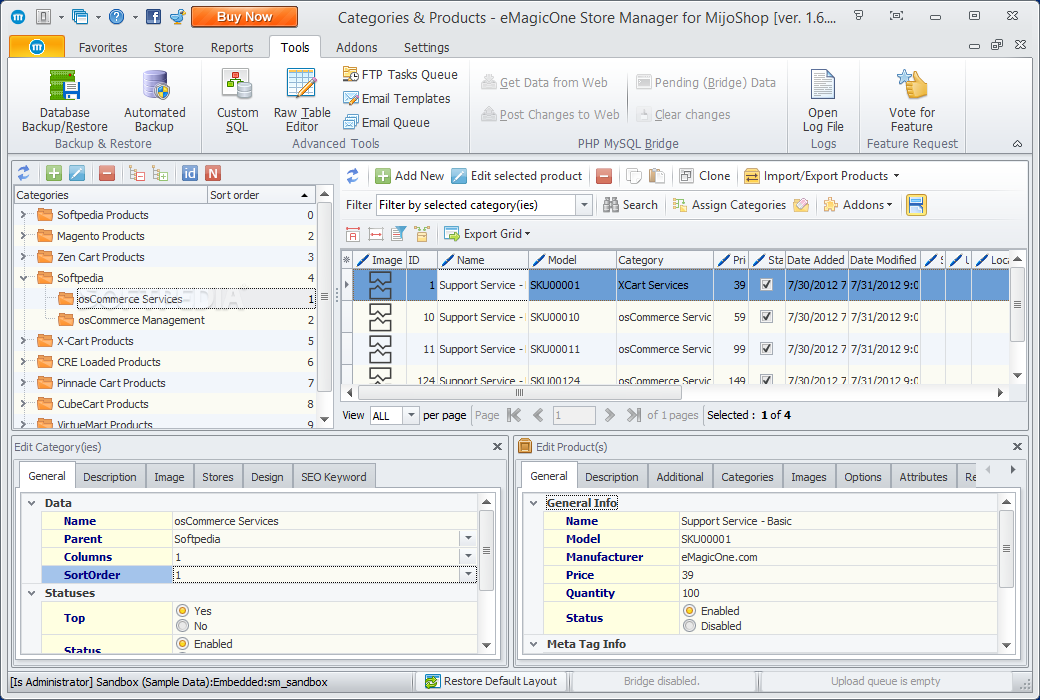Click the red 'N' categories toolbar icon
The height and width of the screenshot is (700, 1040).
pyautogui.click(x=213, y=173)
